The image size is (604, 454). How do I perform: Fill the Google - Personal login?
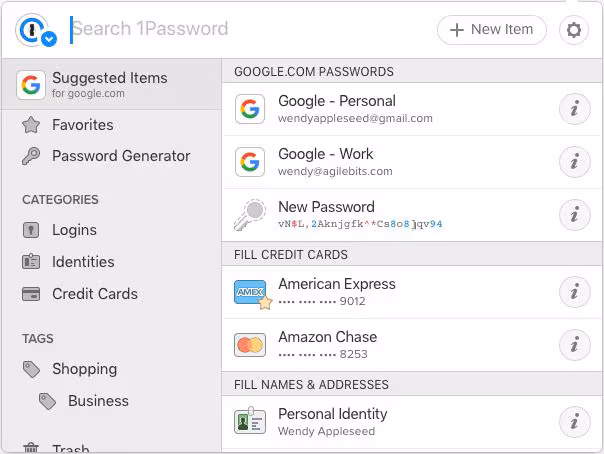click(x=337, y=108)
